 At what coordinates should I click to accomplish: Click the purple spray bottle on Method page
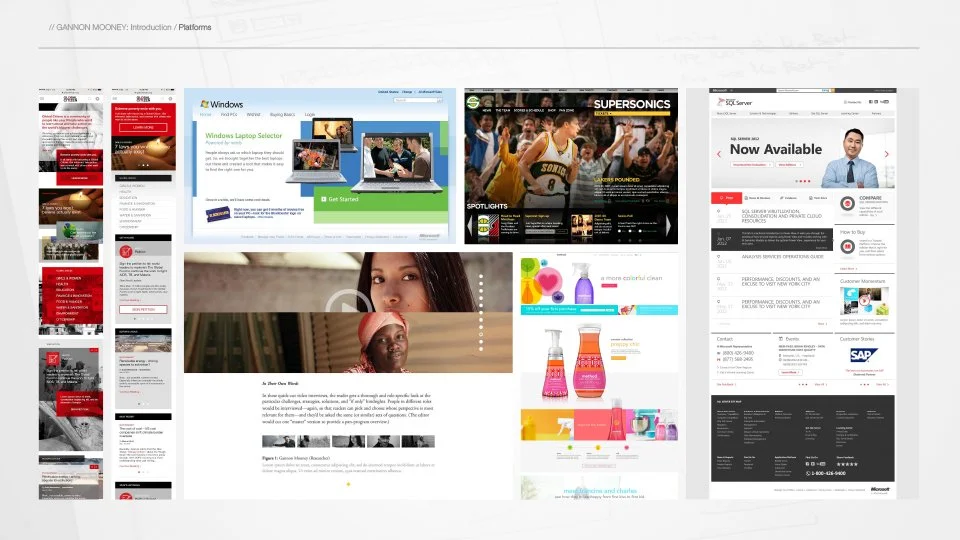pos(583,283)
